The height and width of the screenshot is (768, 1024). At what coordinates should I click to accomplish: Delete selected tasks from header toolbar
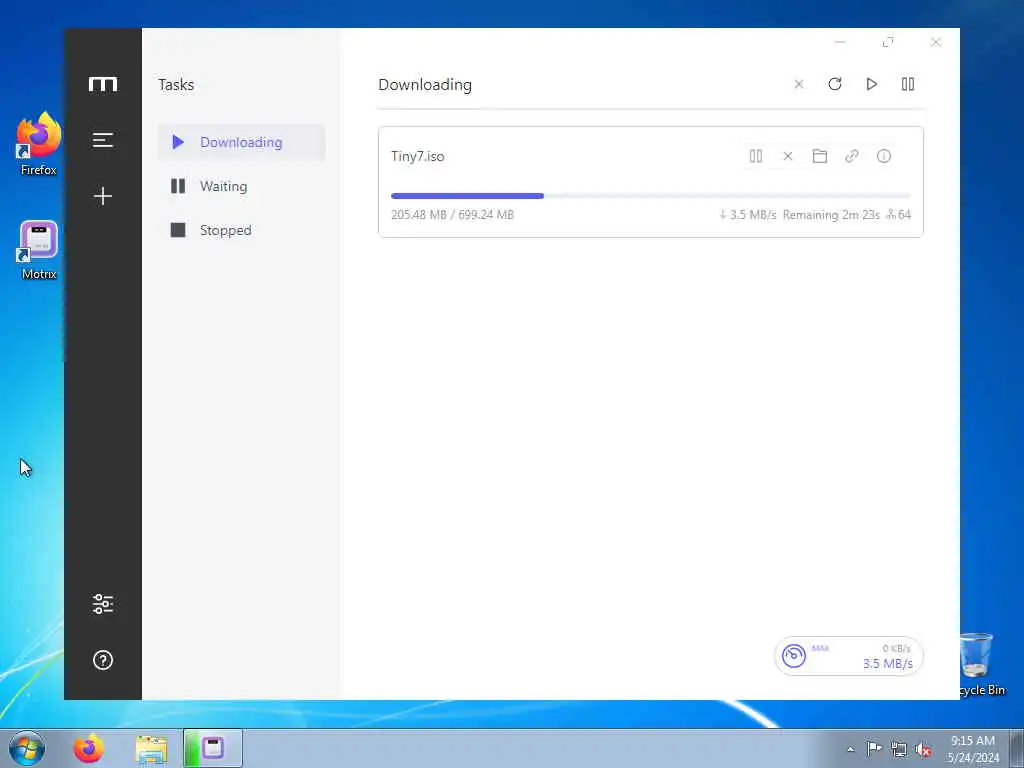(x=799, y=84)
